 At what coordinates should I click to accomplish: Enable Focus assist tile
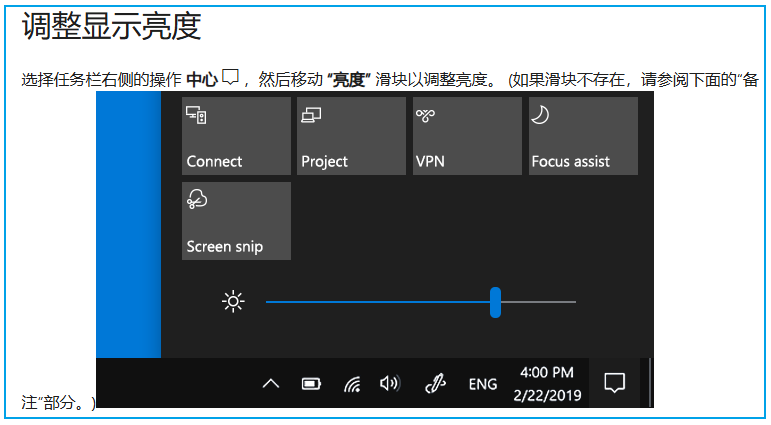582,136
